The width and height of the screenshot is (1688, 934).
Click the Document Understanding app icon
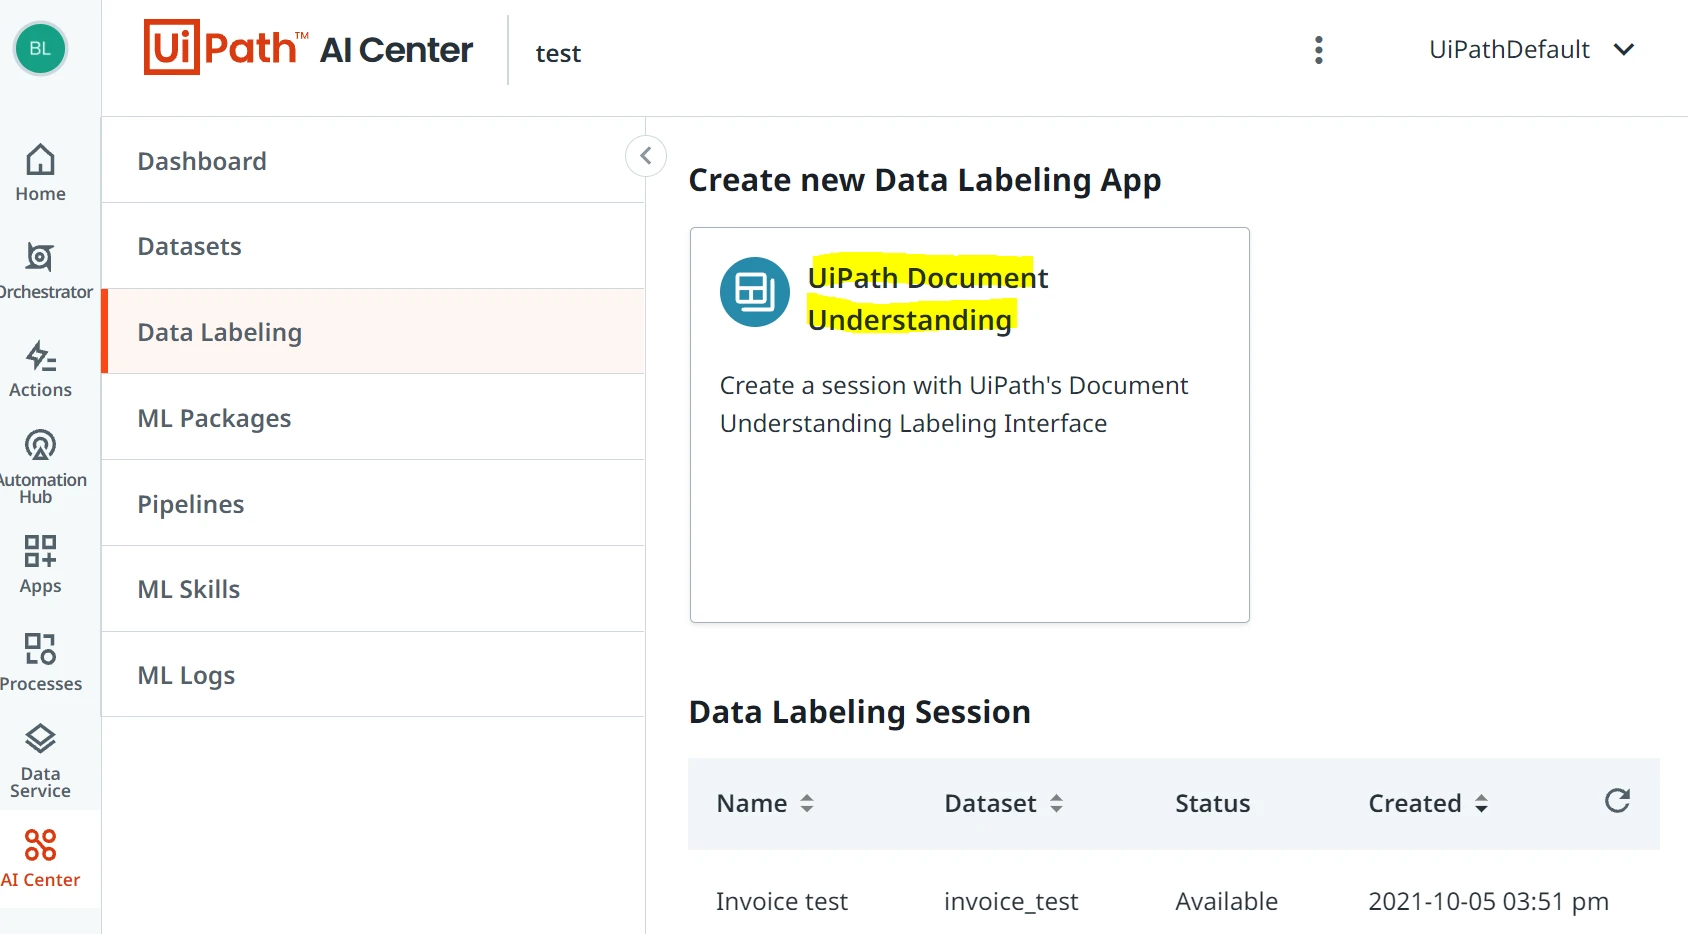coord(755,292)
